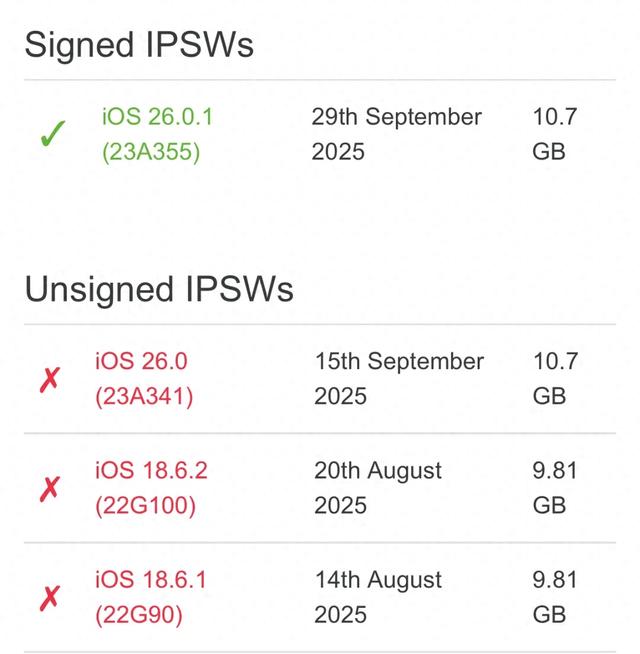This screenshot has width=640, height=654.
Task: Click the 15th September 2025 release date
Action: (399, 379)
